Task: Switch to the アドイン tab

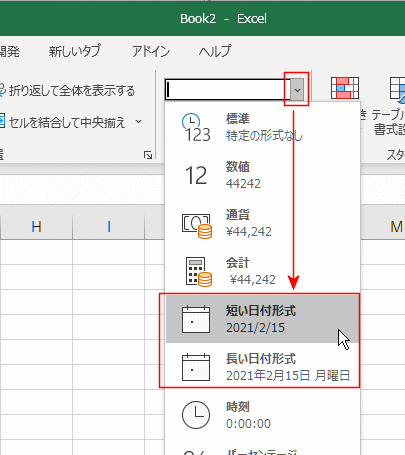Action: pyautogui.click(x=151, y=51)
